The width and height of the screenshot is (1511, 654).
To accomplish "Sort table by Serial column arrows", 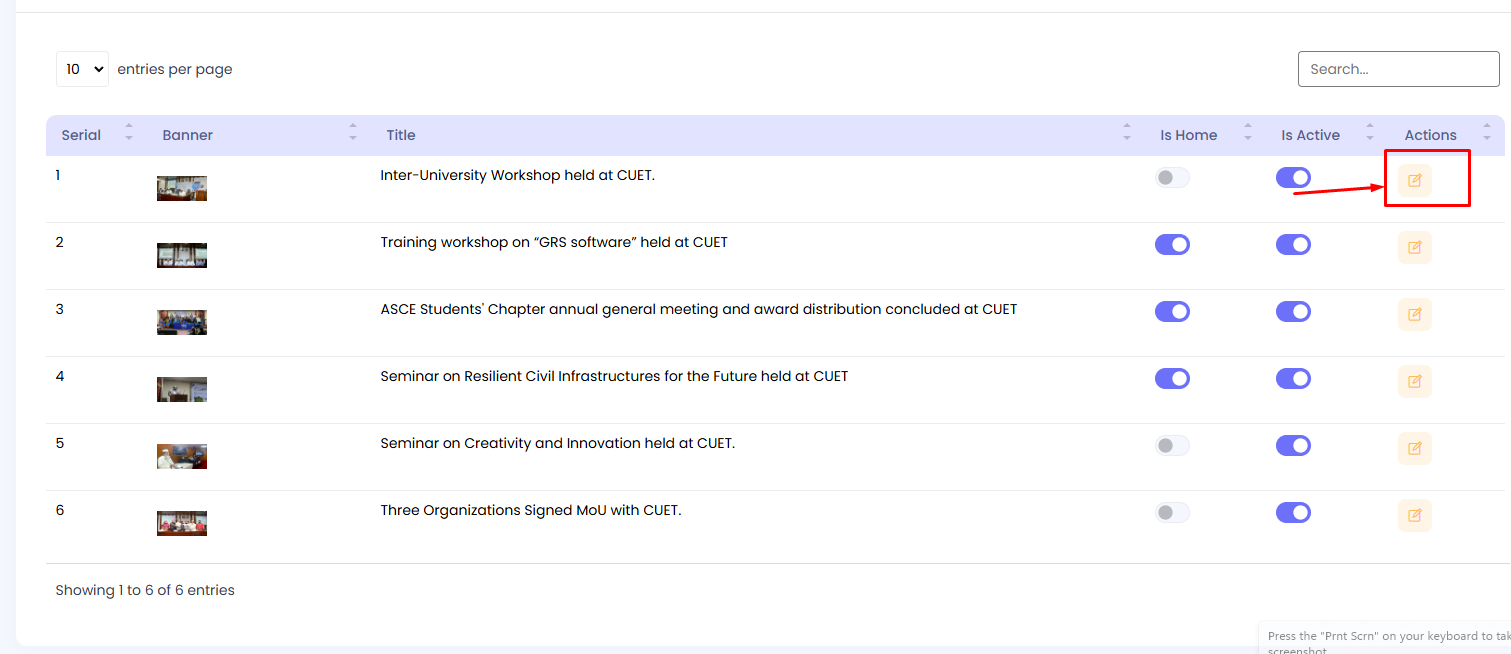I will point(129,135).
